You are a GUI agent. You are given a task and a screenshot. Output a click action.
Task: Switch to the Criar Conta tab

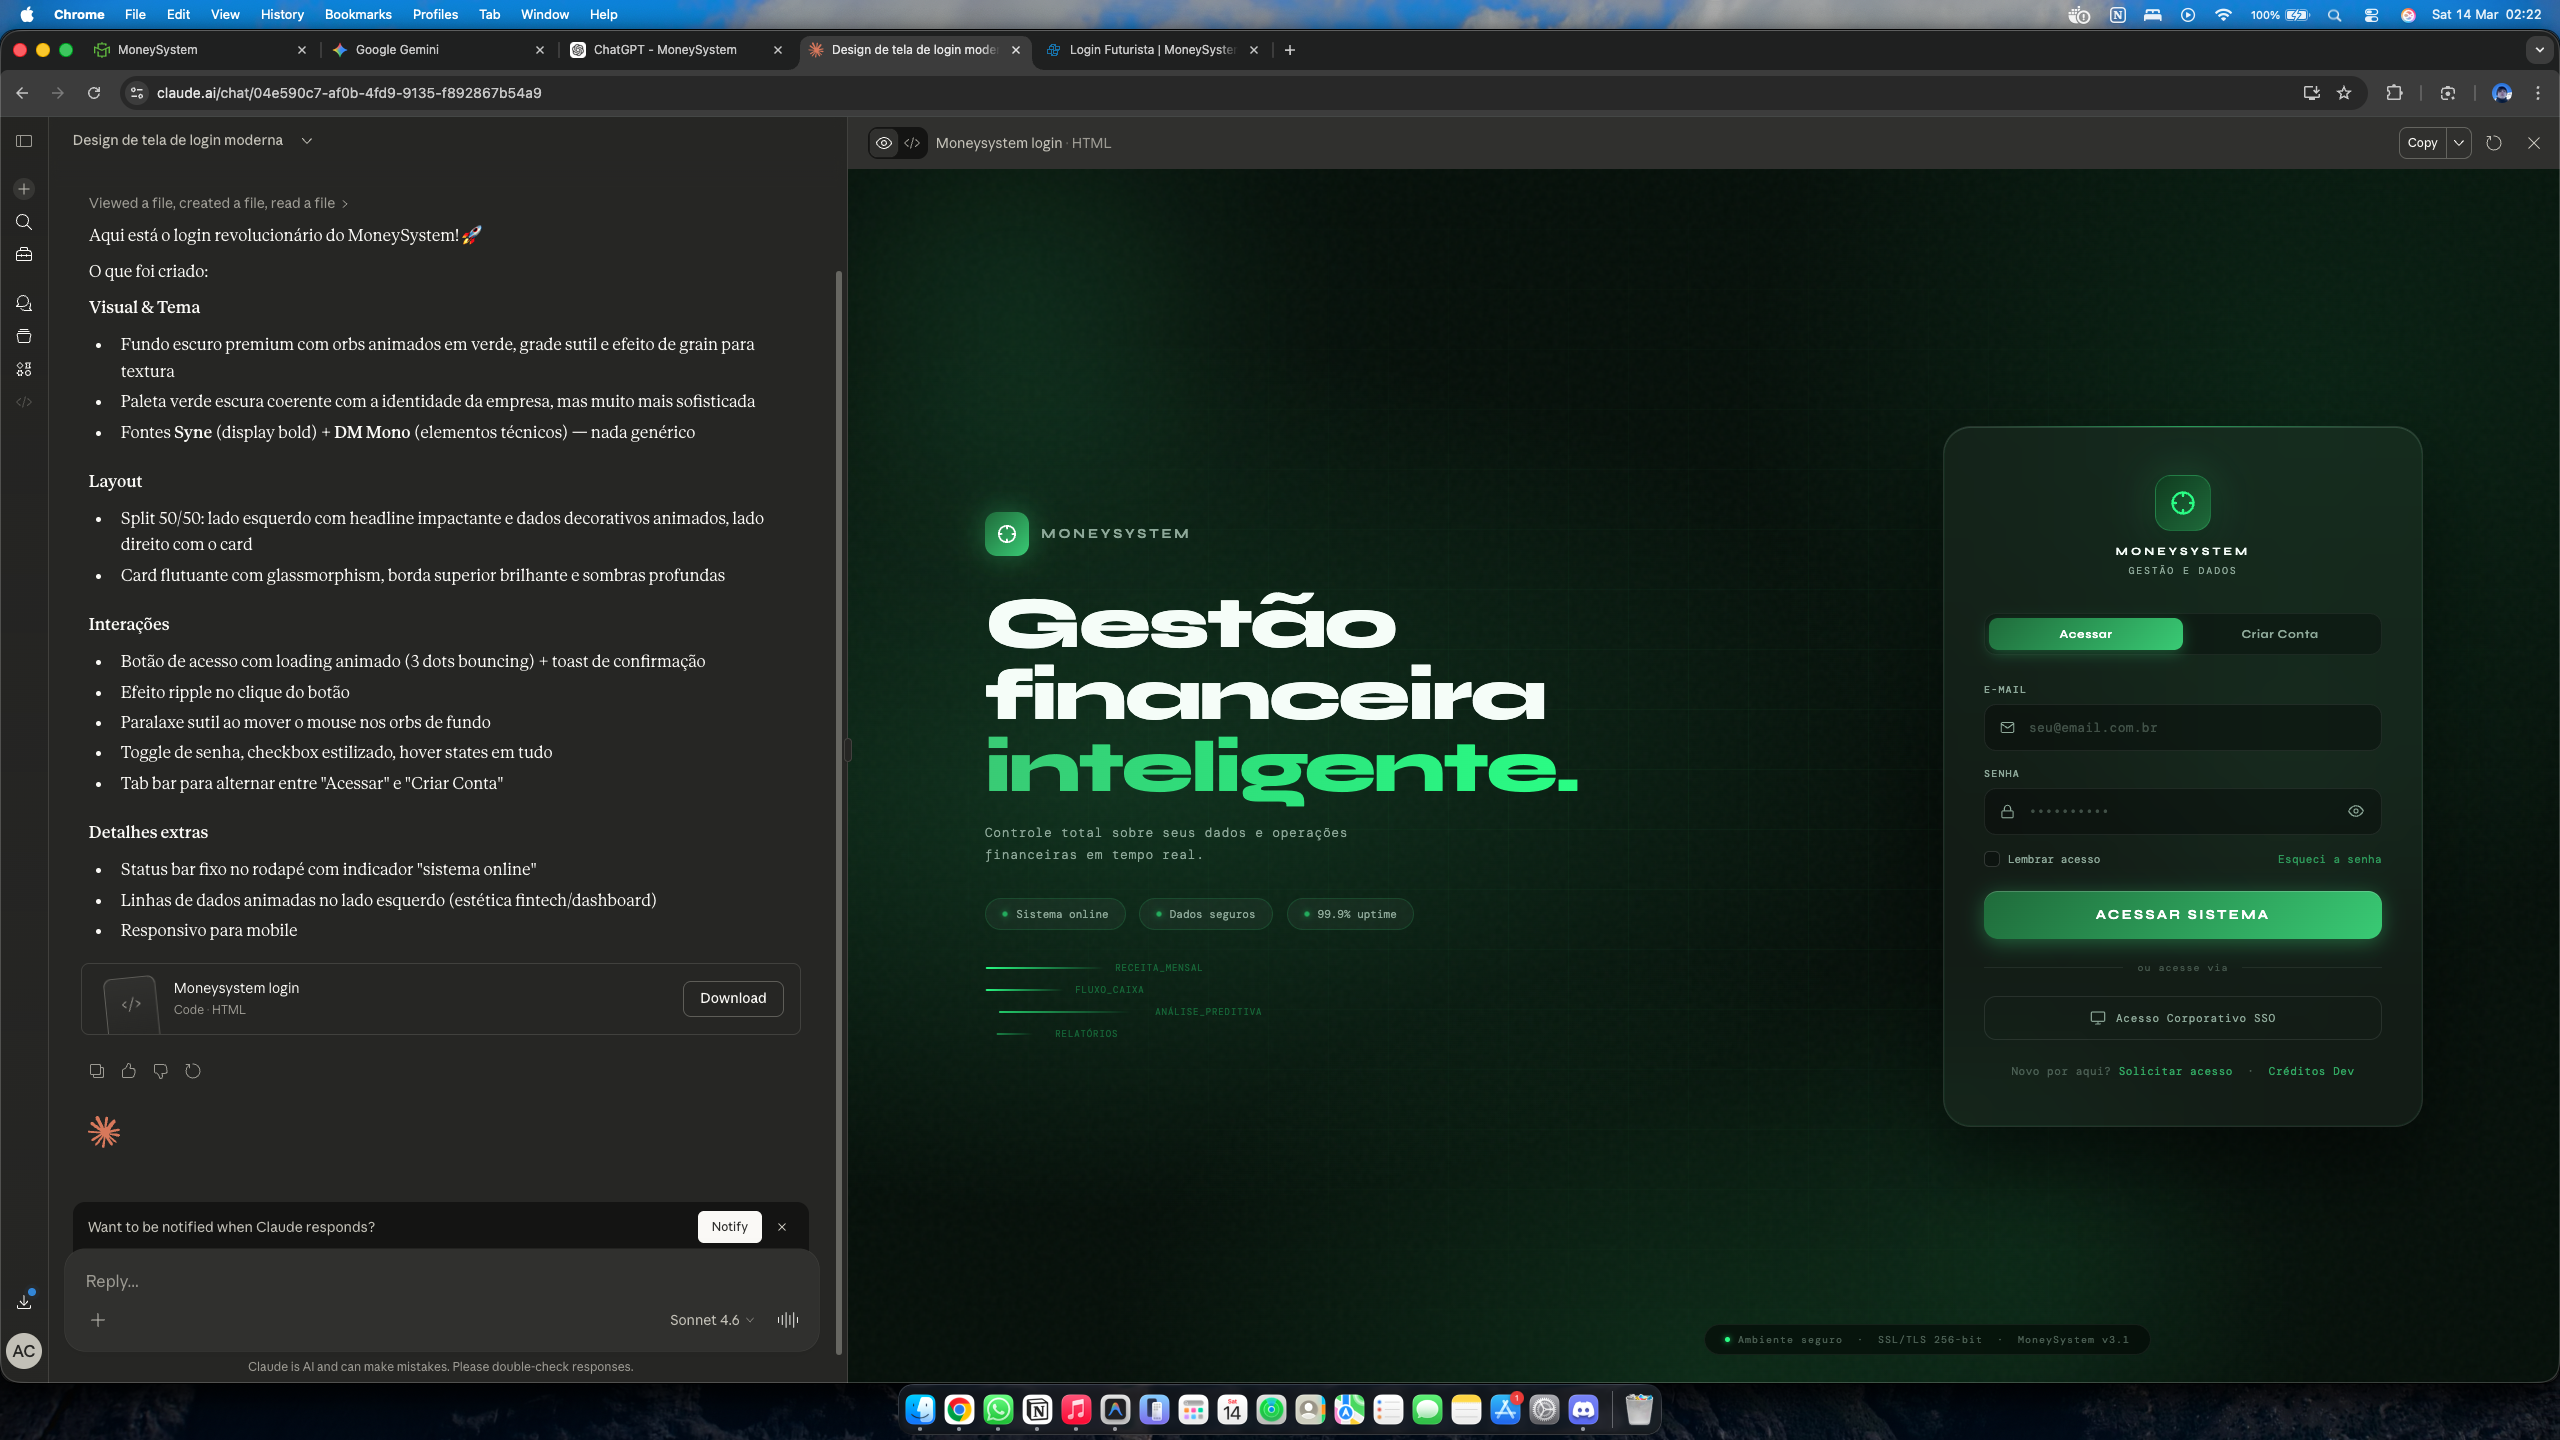tap(2280, 633)
